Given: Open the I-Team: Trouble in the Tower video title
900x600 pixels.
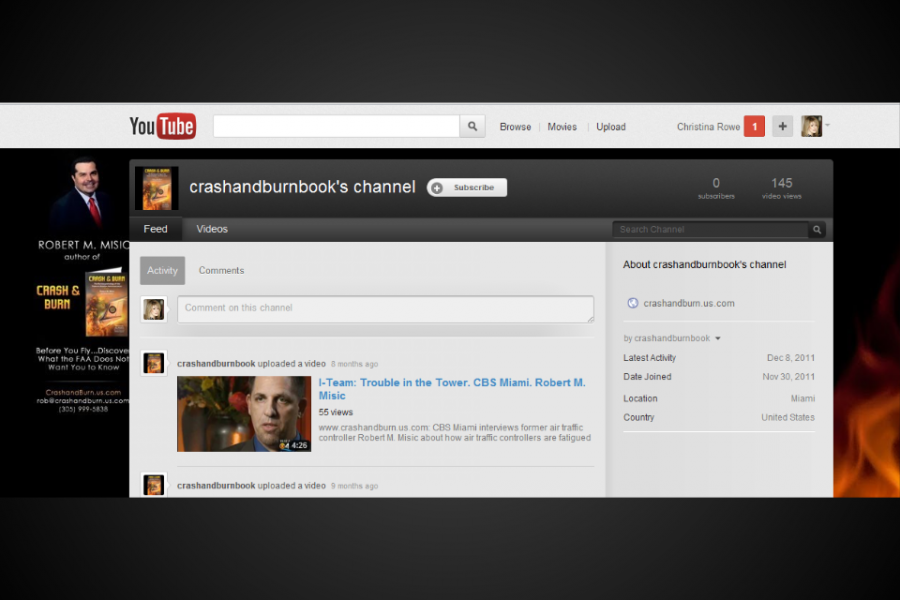Looking at the screenshot, I should coord(452,389).
